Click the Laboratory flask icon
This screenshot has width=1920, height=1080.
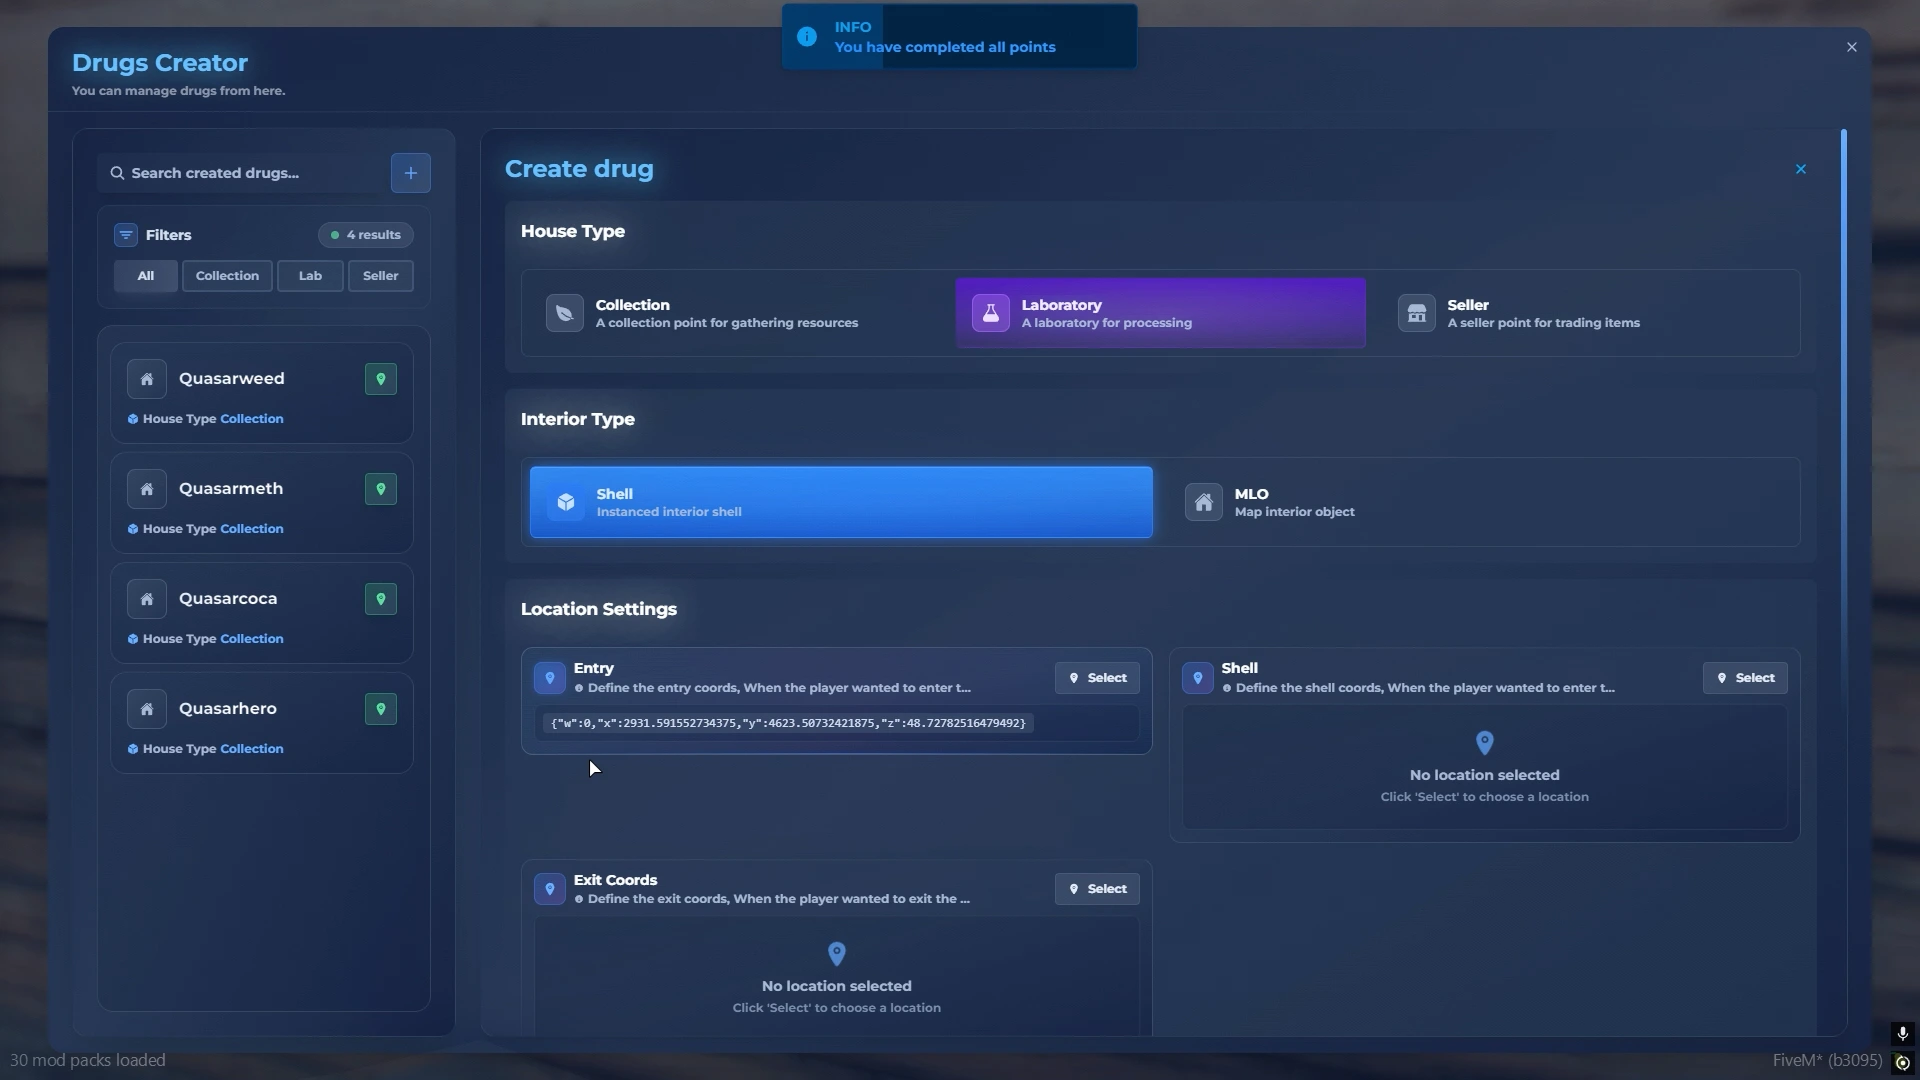(x=991, y=313)
